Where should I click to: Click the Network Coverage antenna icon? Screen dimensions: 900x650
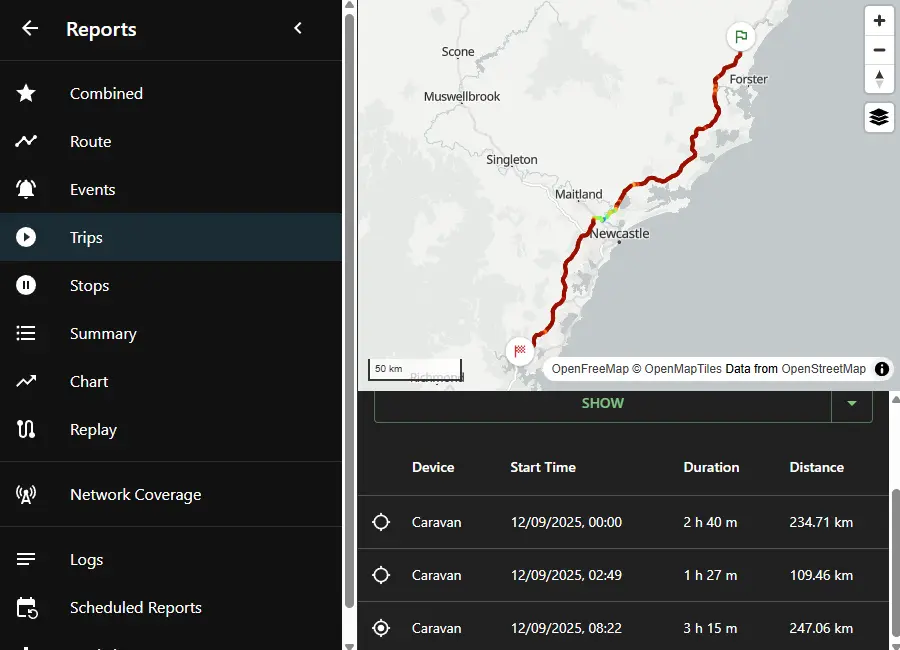point(26,495)
